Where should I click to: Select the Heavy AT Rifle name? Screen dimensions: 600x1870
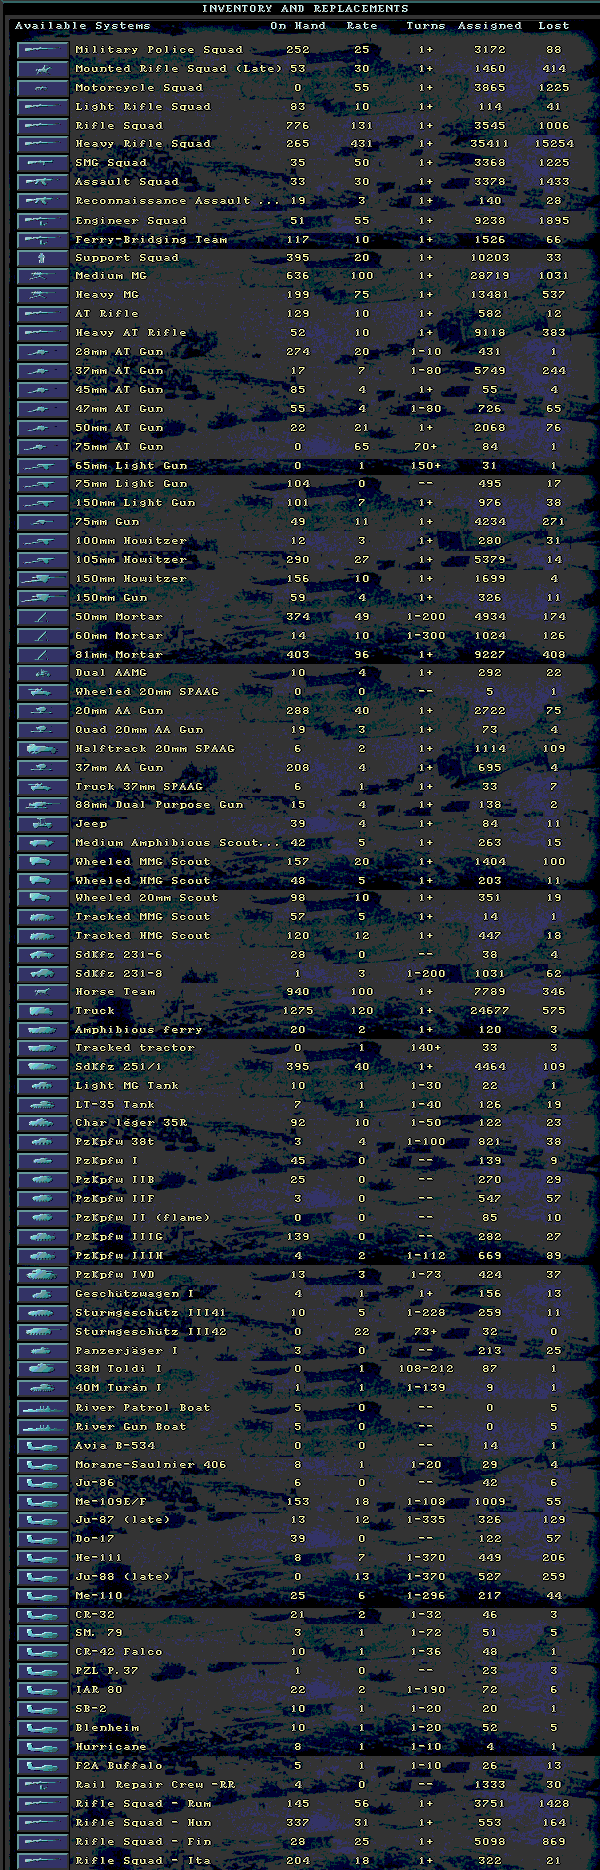tap(131, 333)
